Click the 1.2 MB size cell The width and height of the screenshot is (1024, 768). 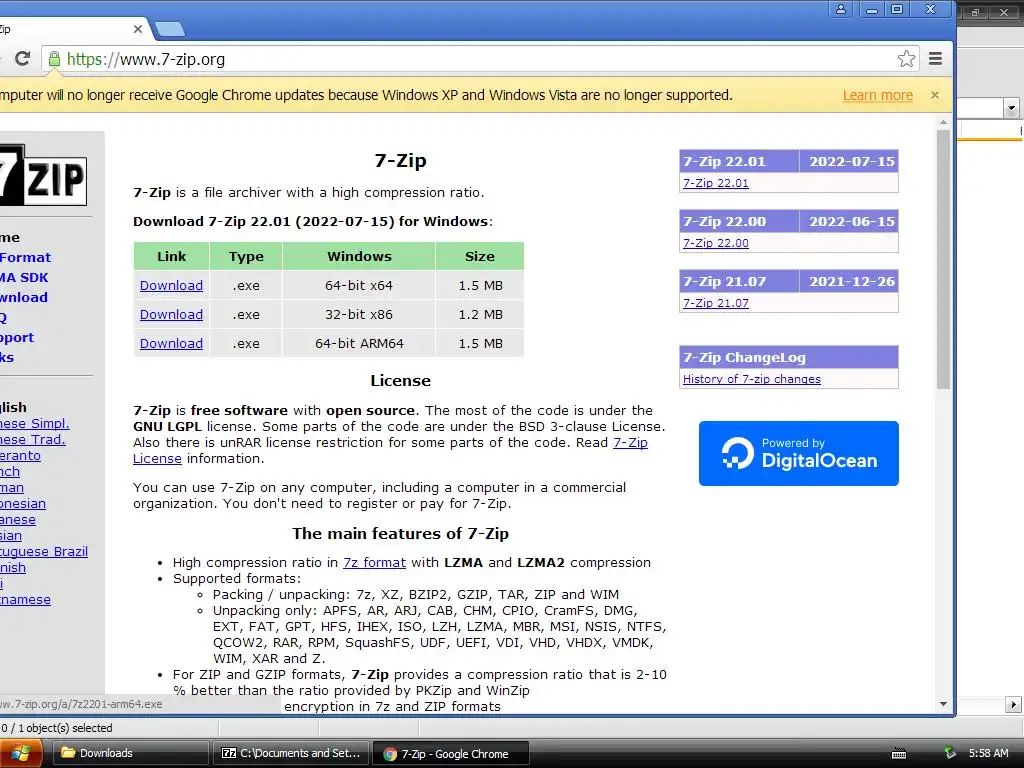click(480, 314)
